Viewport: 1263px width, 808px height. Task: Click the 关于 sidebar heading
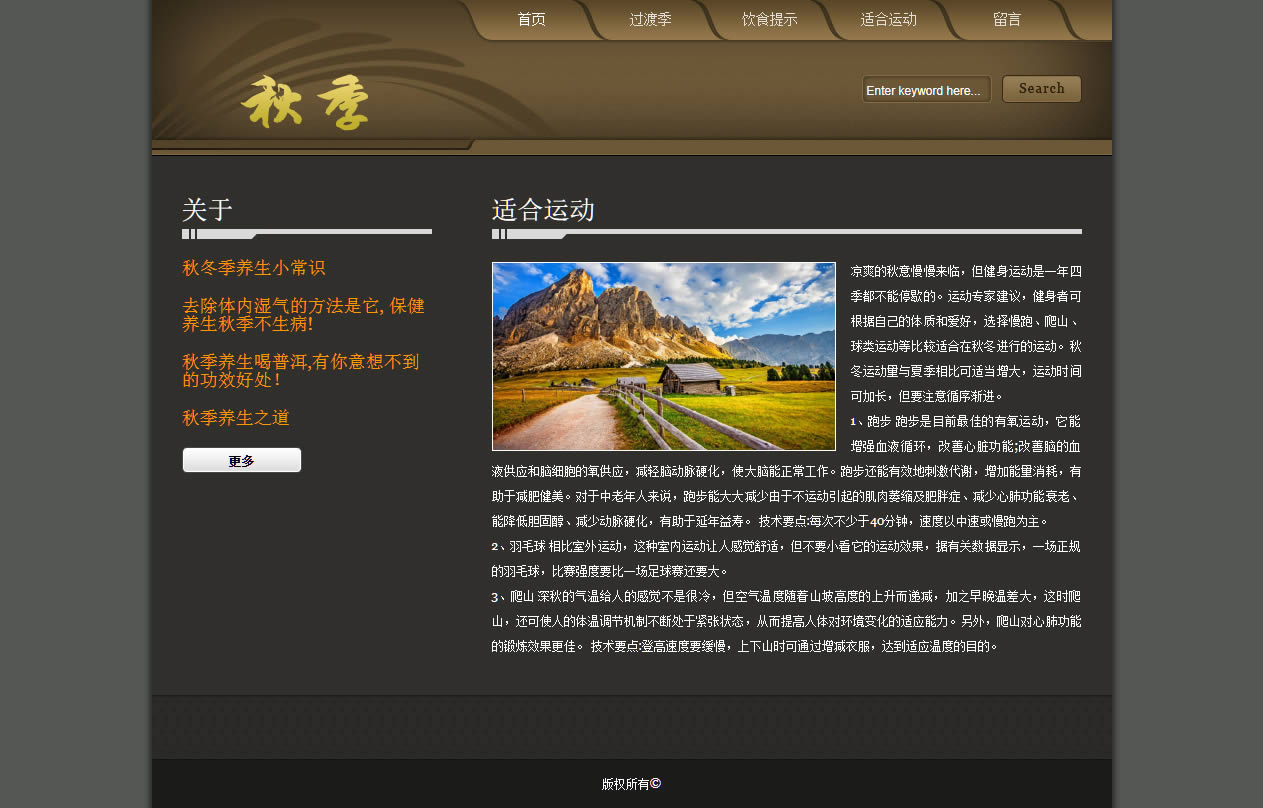(x=207, y=210)
